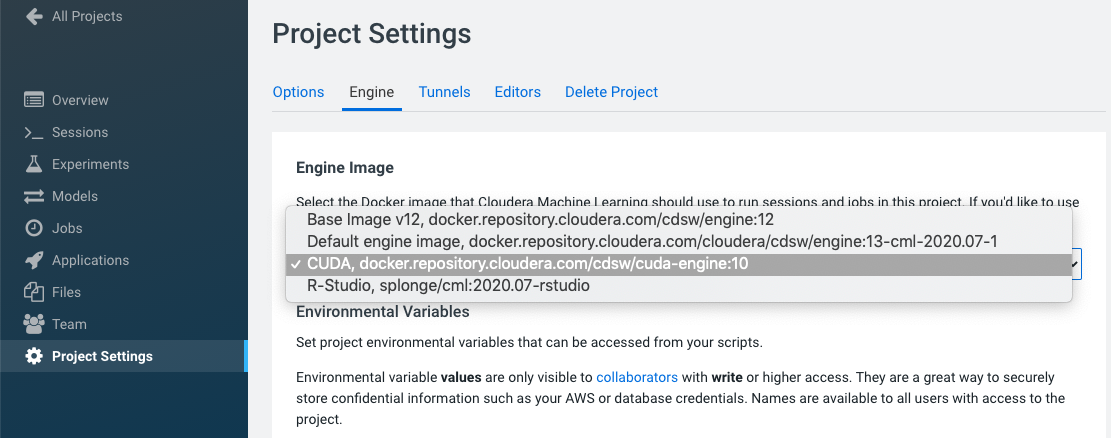Click the Models arrows icon
This screenshot has height=438, width=1111.
(x=34, y=196)
